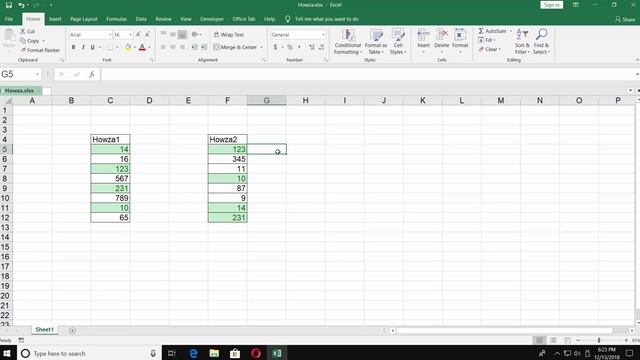
Task: Click the Windows taskbar search box
Action: coord(89,353)
